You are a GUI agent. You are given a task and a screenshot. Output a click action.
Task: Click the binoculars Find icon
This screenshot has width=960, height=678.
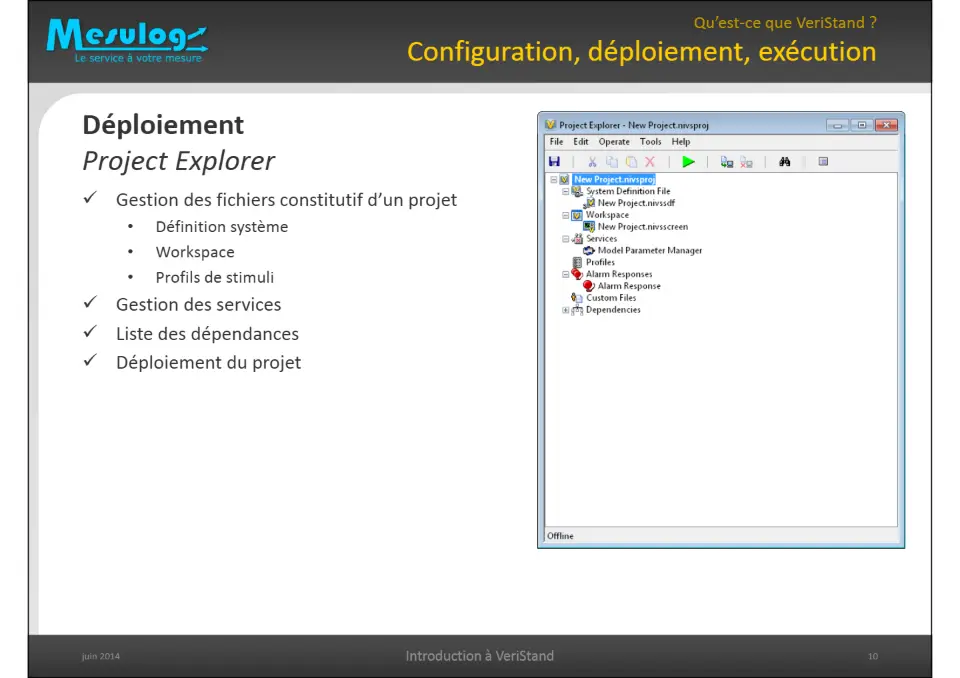[784, 162]
